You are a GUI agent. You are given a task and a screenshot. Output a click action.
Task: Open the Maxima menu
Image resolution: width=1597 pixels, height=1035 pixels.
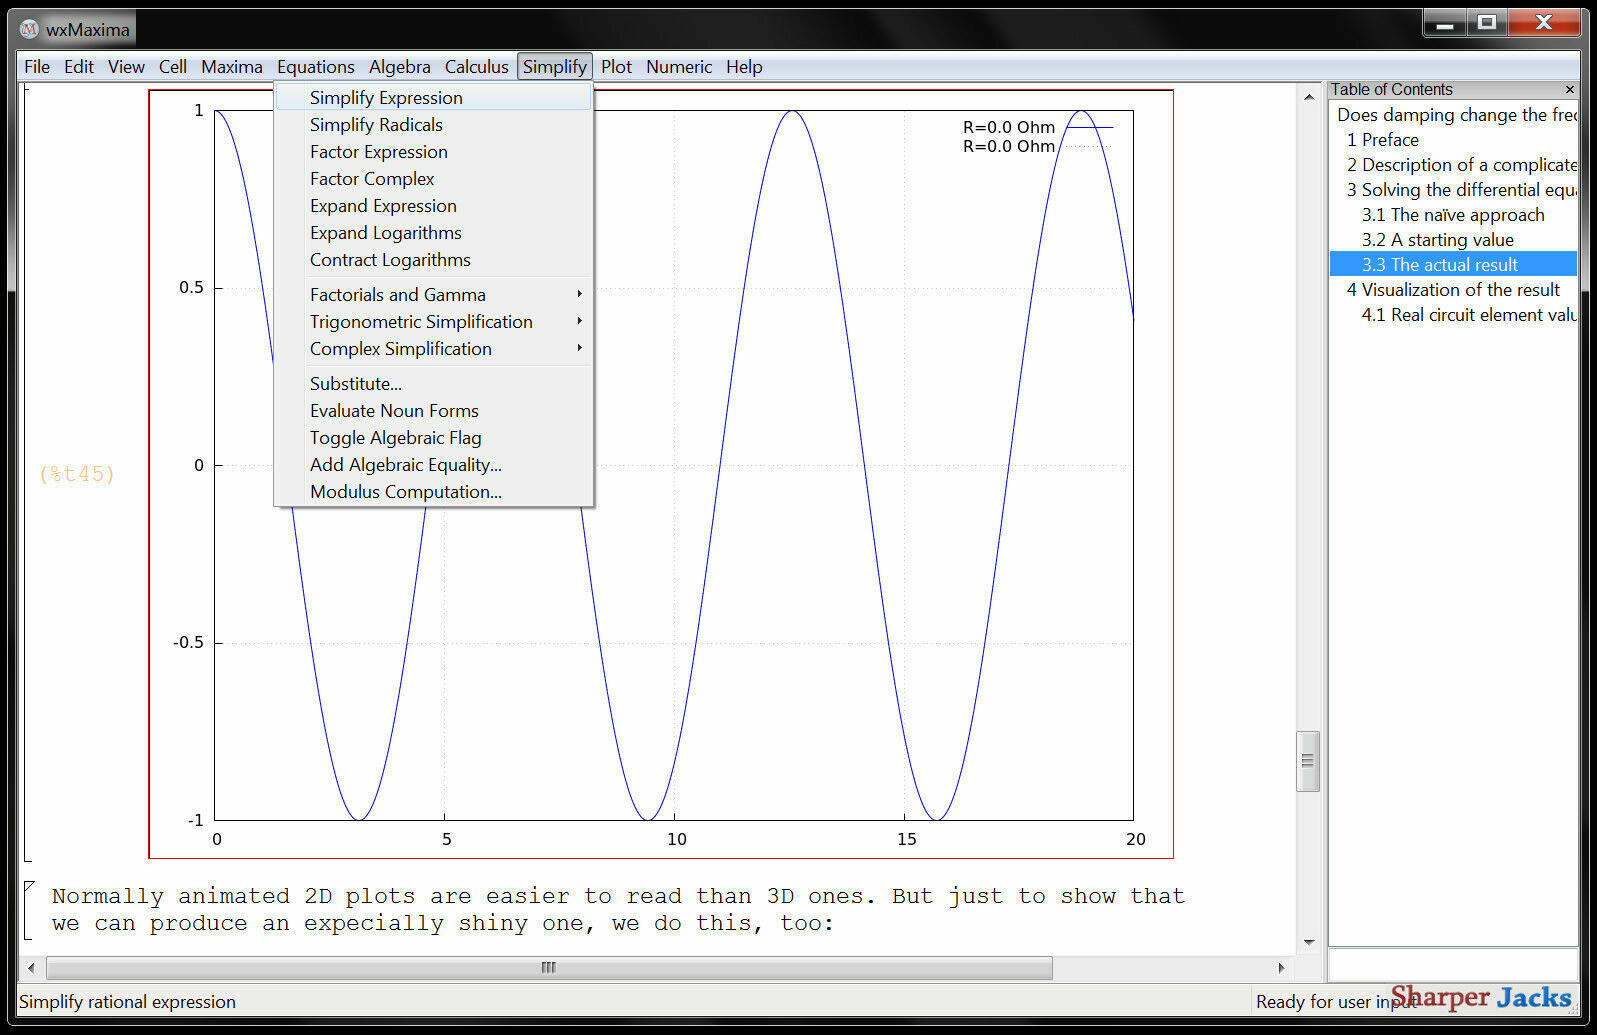click(232, 67)
